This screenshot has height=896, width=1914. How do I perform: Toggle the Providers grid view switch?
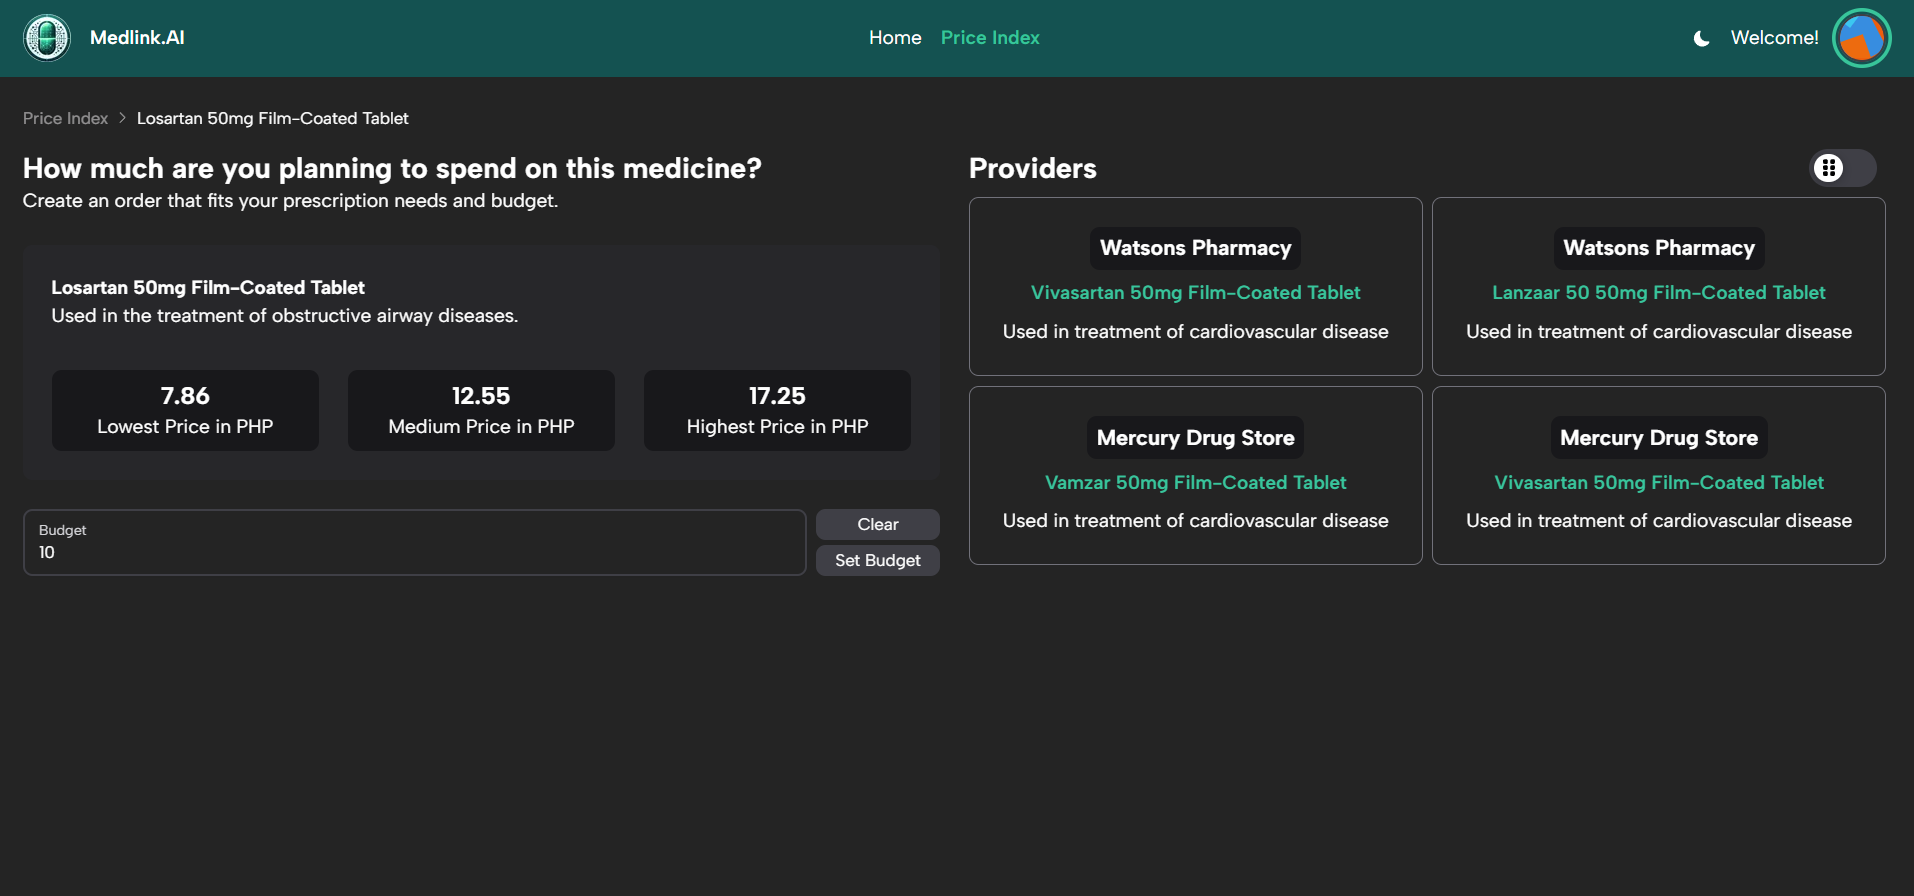pos(1843,168)
